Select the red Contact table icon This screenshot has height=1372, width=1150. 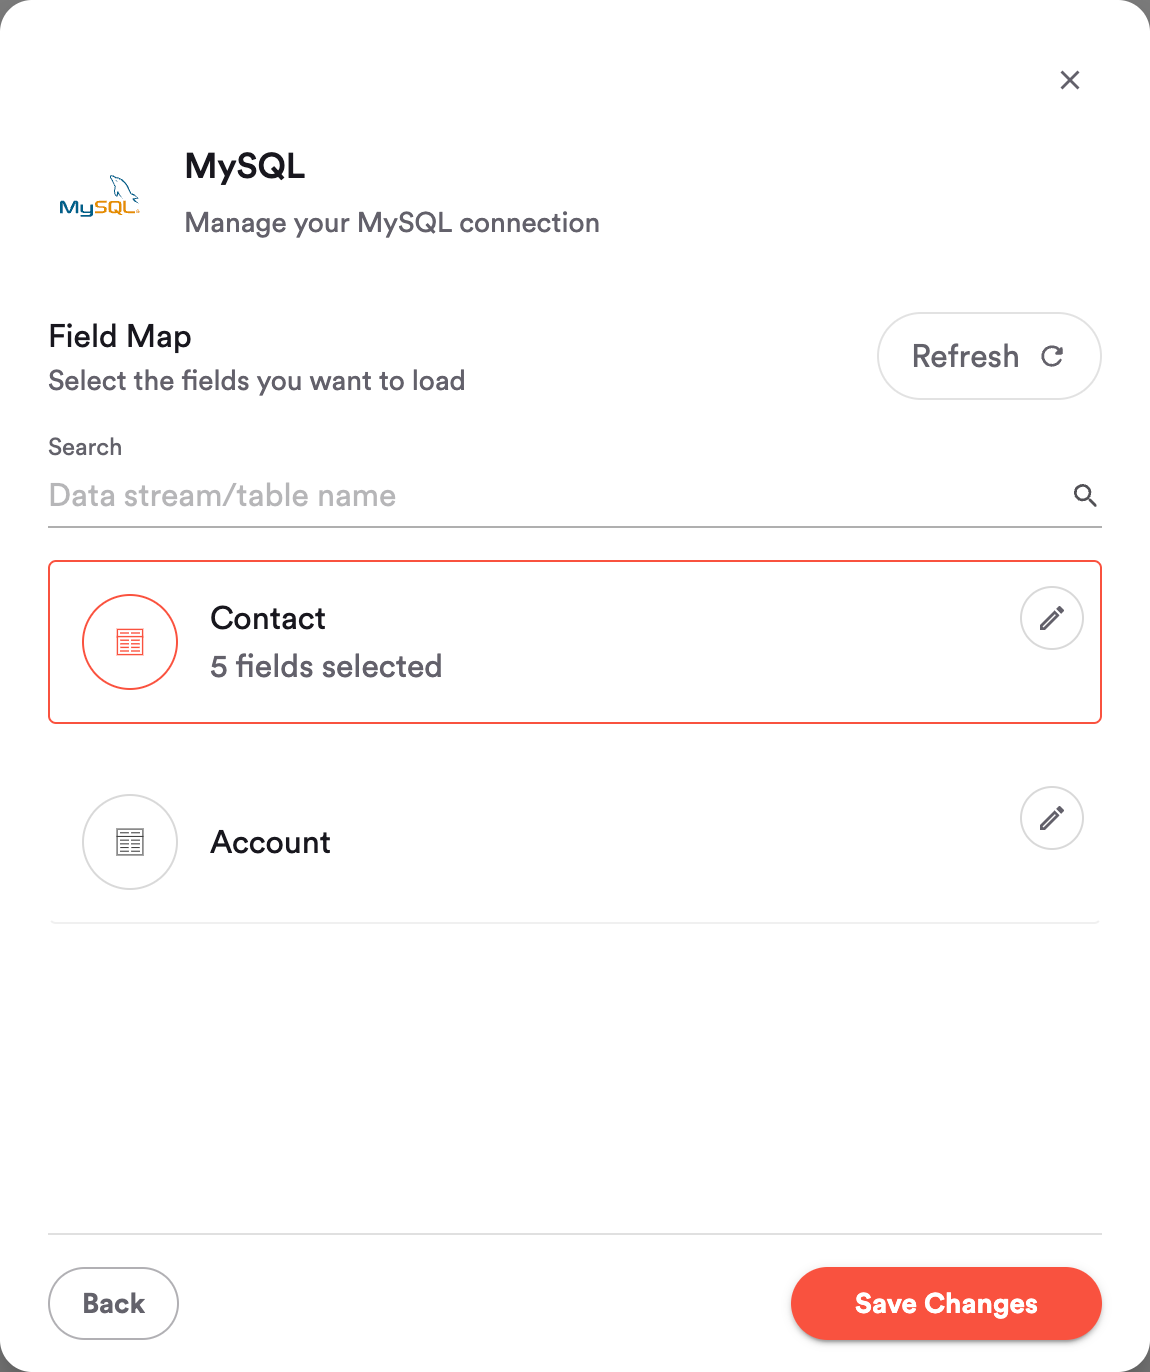(130, 642)
